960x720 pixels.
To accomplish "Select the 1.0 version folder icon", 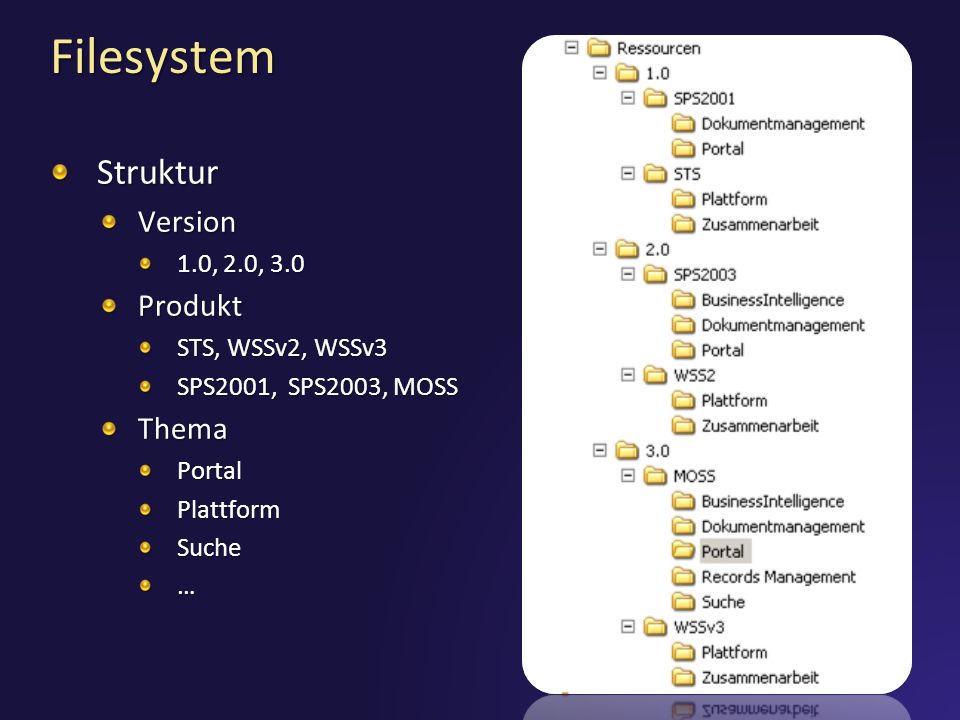I will [x=627, y=73].
